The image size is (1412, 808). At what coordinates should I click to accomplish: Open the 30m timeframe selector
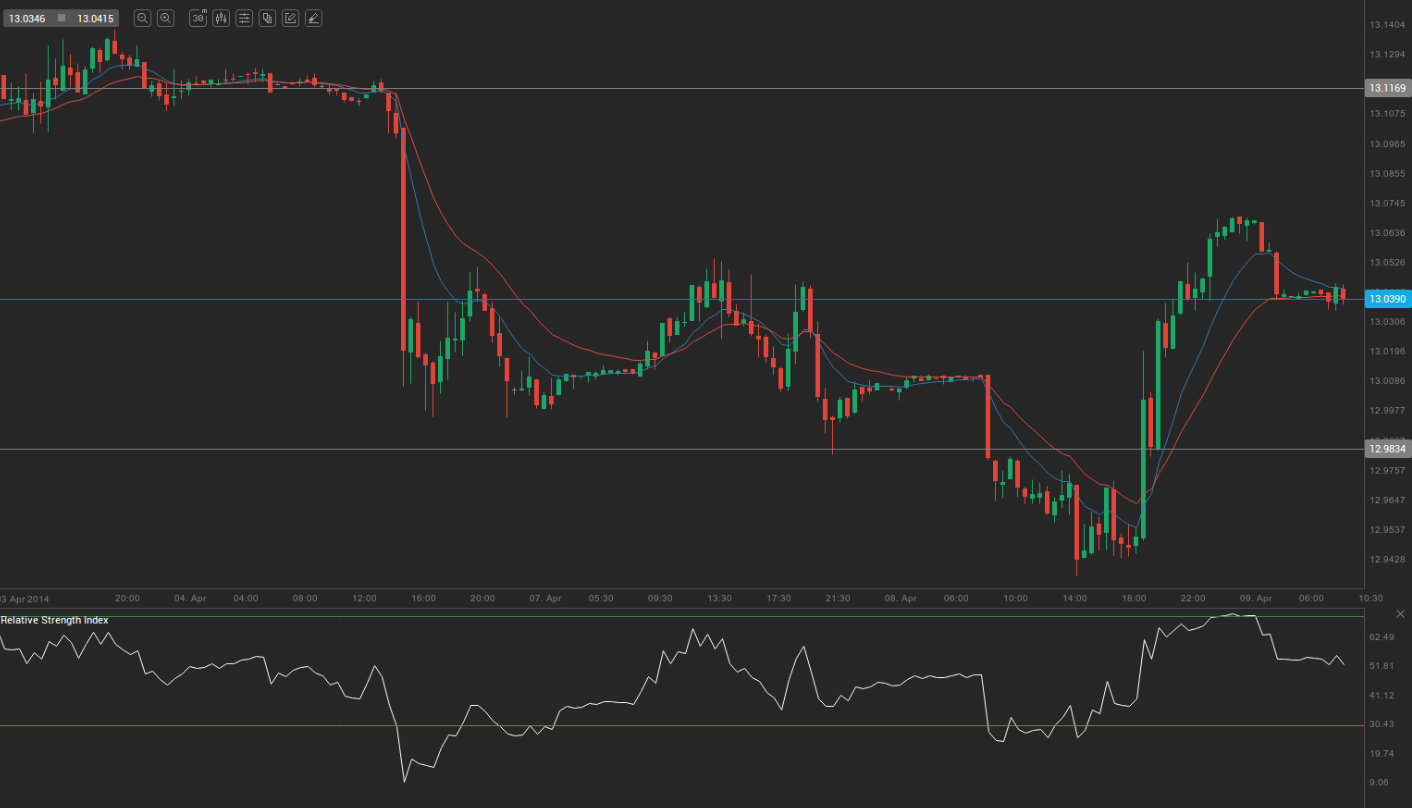click(198, 18)
